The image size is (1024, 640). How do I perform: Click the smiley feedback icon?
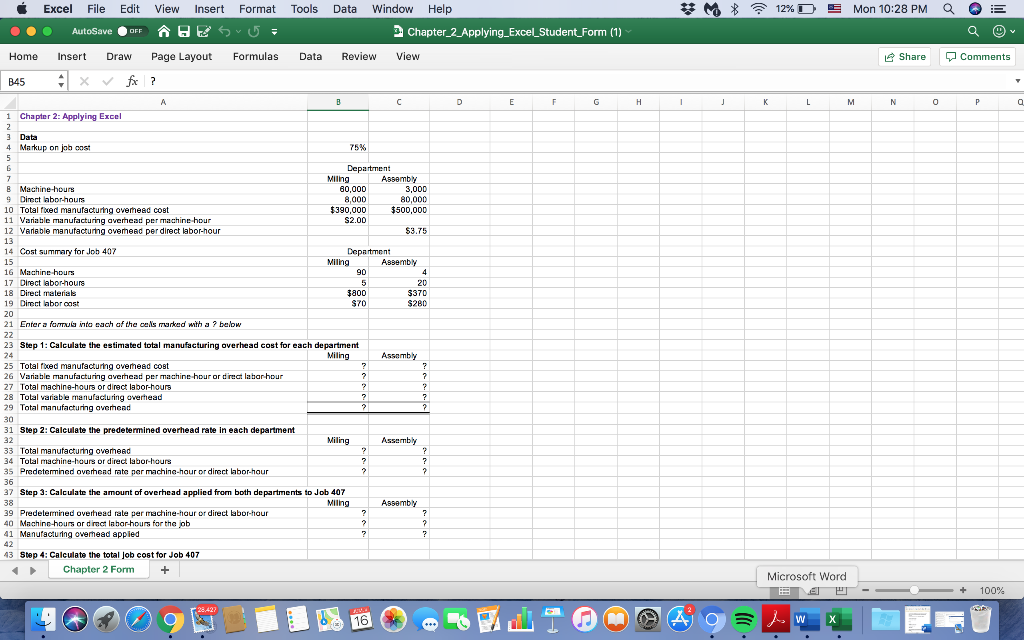coord(998,31)
